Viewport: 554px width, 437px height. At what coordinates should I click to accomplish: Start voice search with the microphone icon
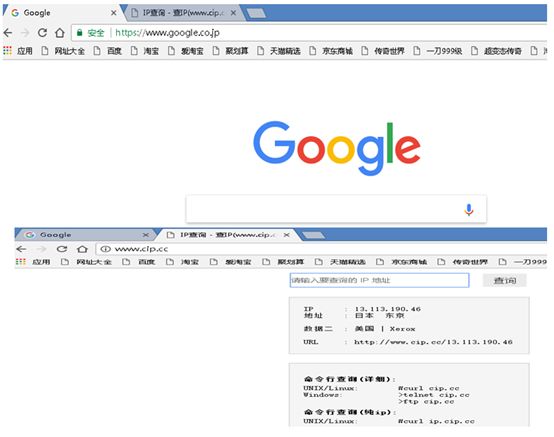[x=468, y=209]
